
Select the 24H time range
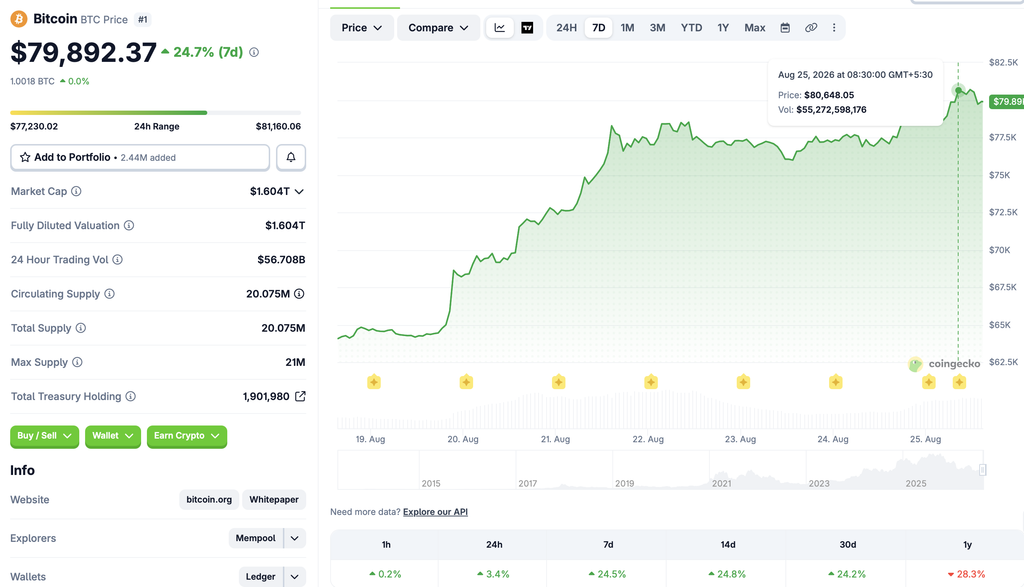566,27
